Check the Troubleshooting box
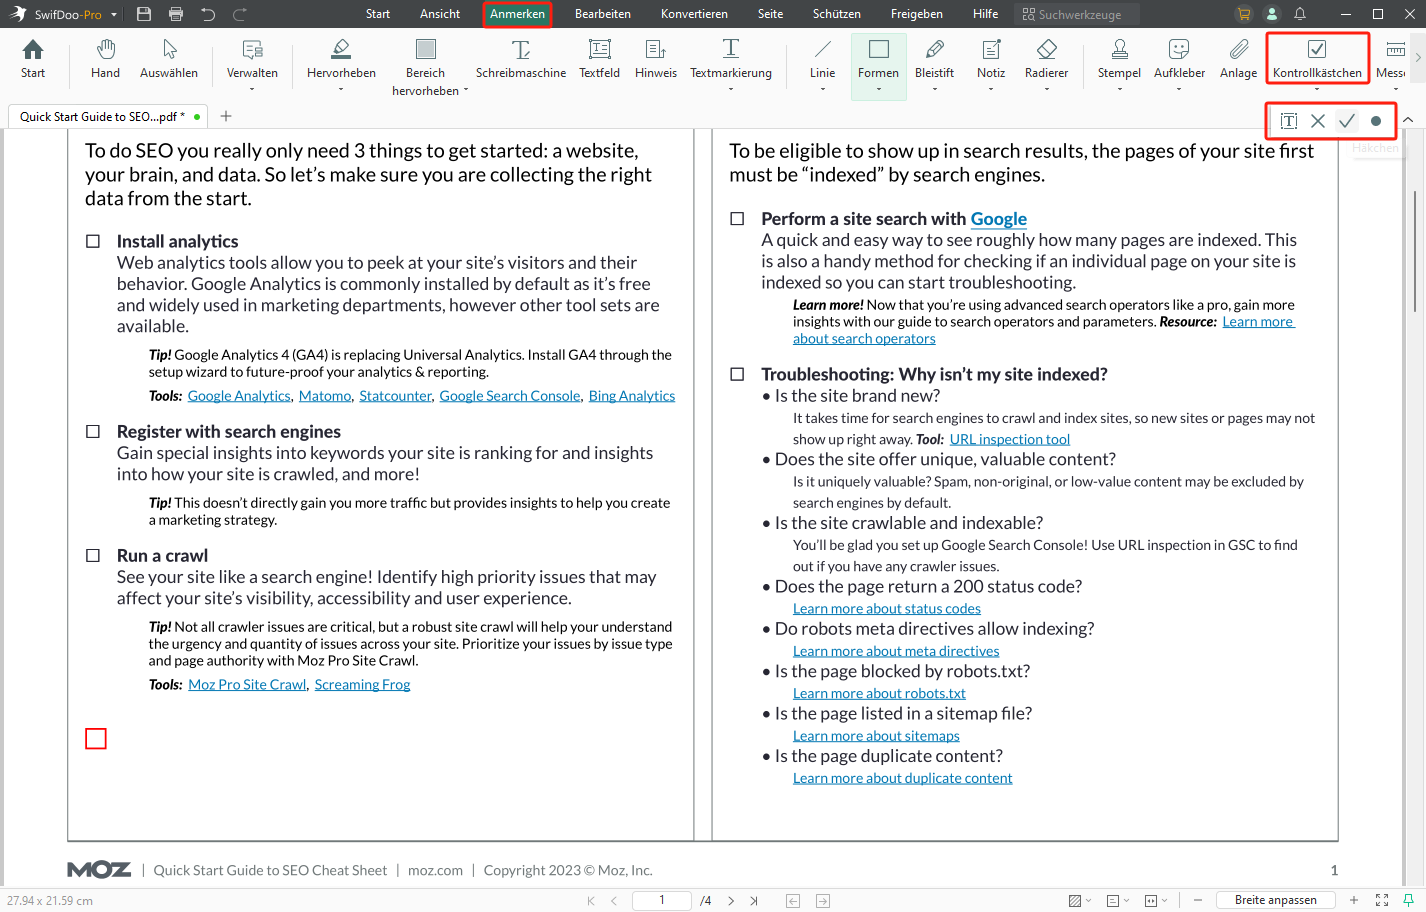This screenshot has height=912, width=1426. tap(737, 374)
